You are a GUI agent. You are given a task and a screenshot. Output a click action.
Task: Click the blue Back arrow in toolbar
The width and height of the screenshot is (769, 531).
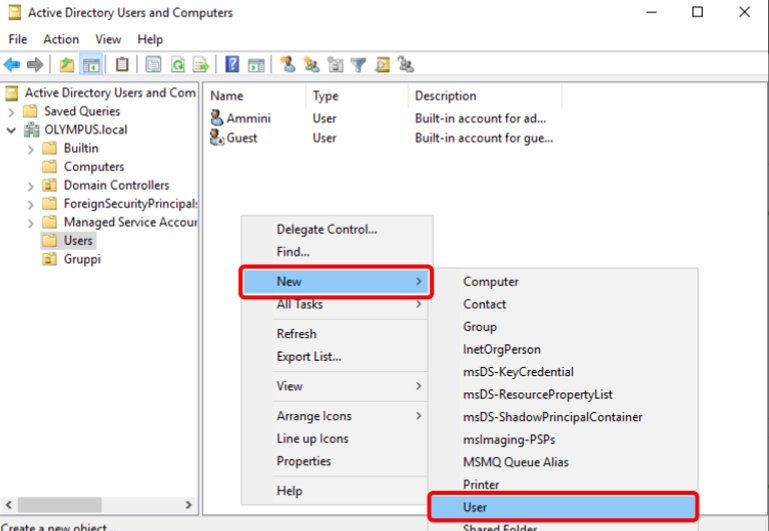[12, 65]
